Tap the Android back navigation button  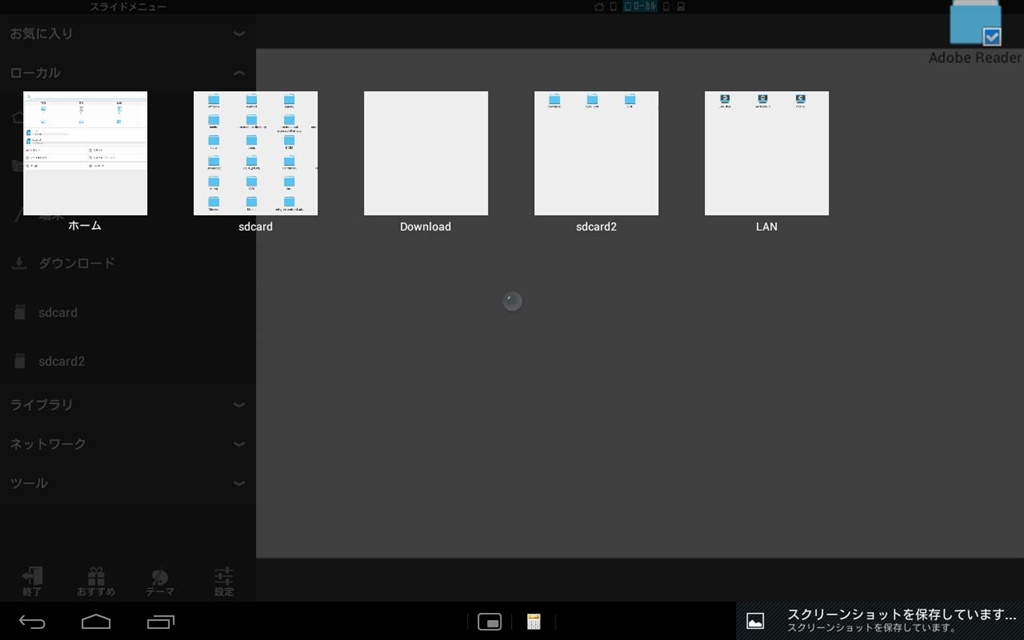32,622
